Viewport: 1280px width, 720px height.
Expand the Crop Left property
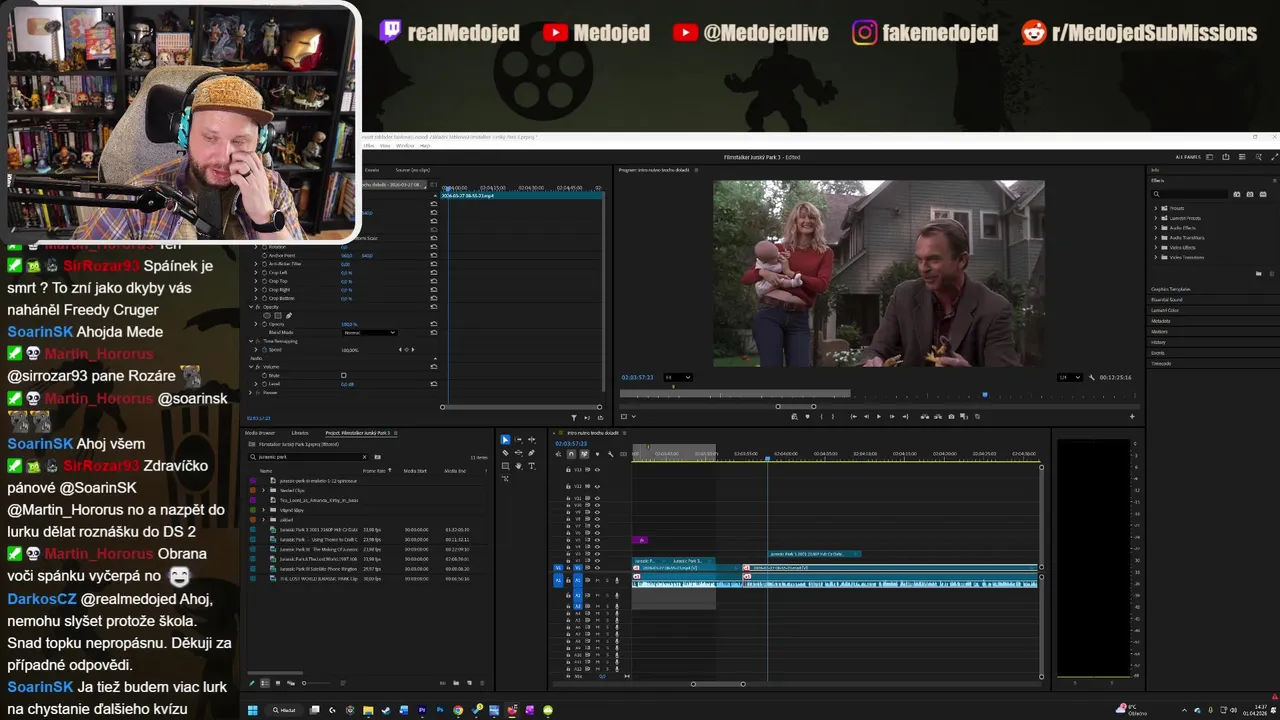pos(256,272)
